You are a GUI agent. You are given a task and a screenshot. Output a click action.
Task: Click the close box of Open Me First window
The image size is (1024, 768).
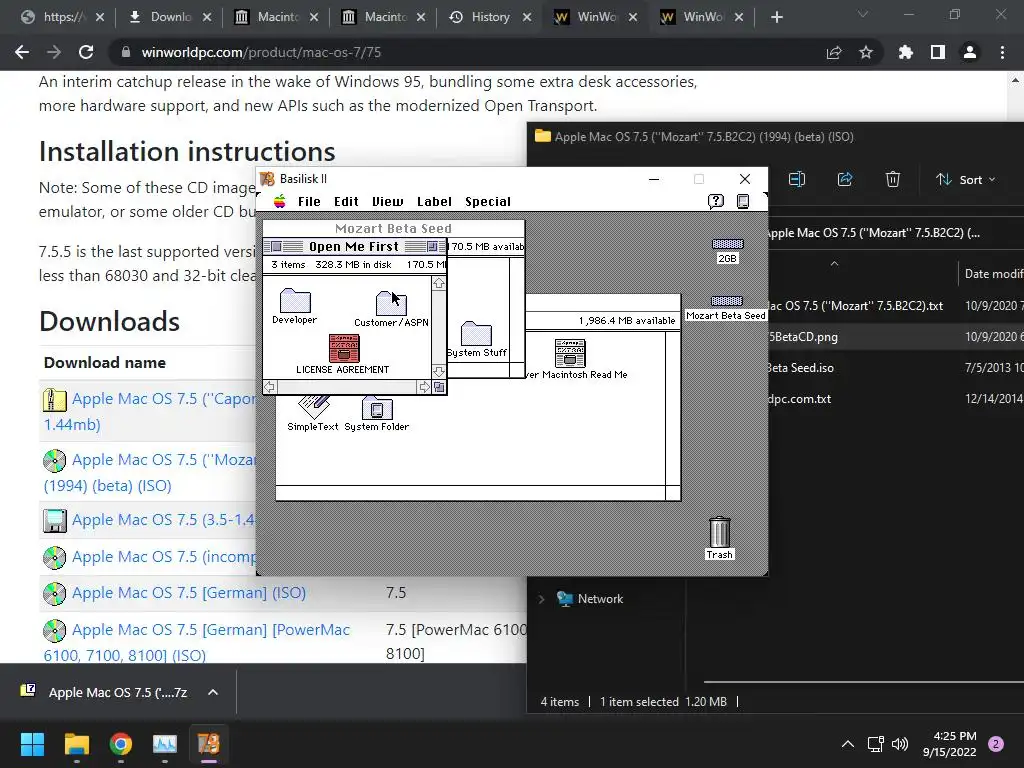[x=277, y=246]
